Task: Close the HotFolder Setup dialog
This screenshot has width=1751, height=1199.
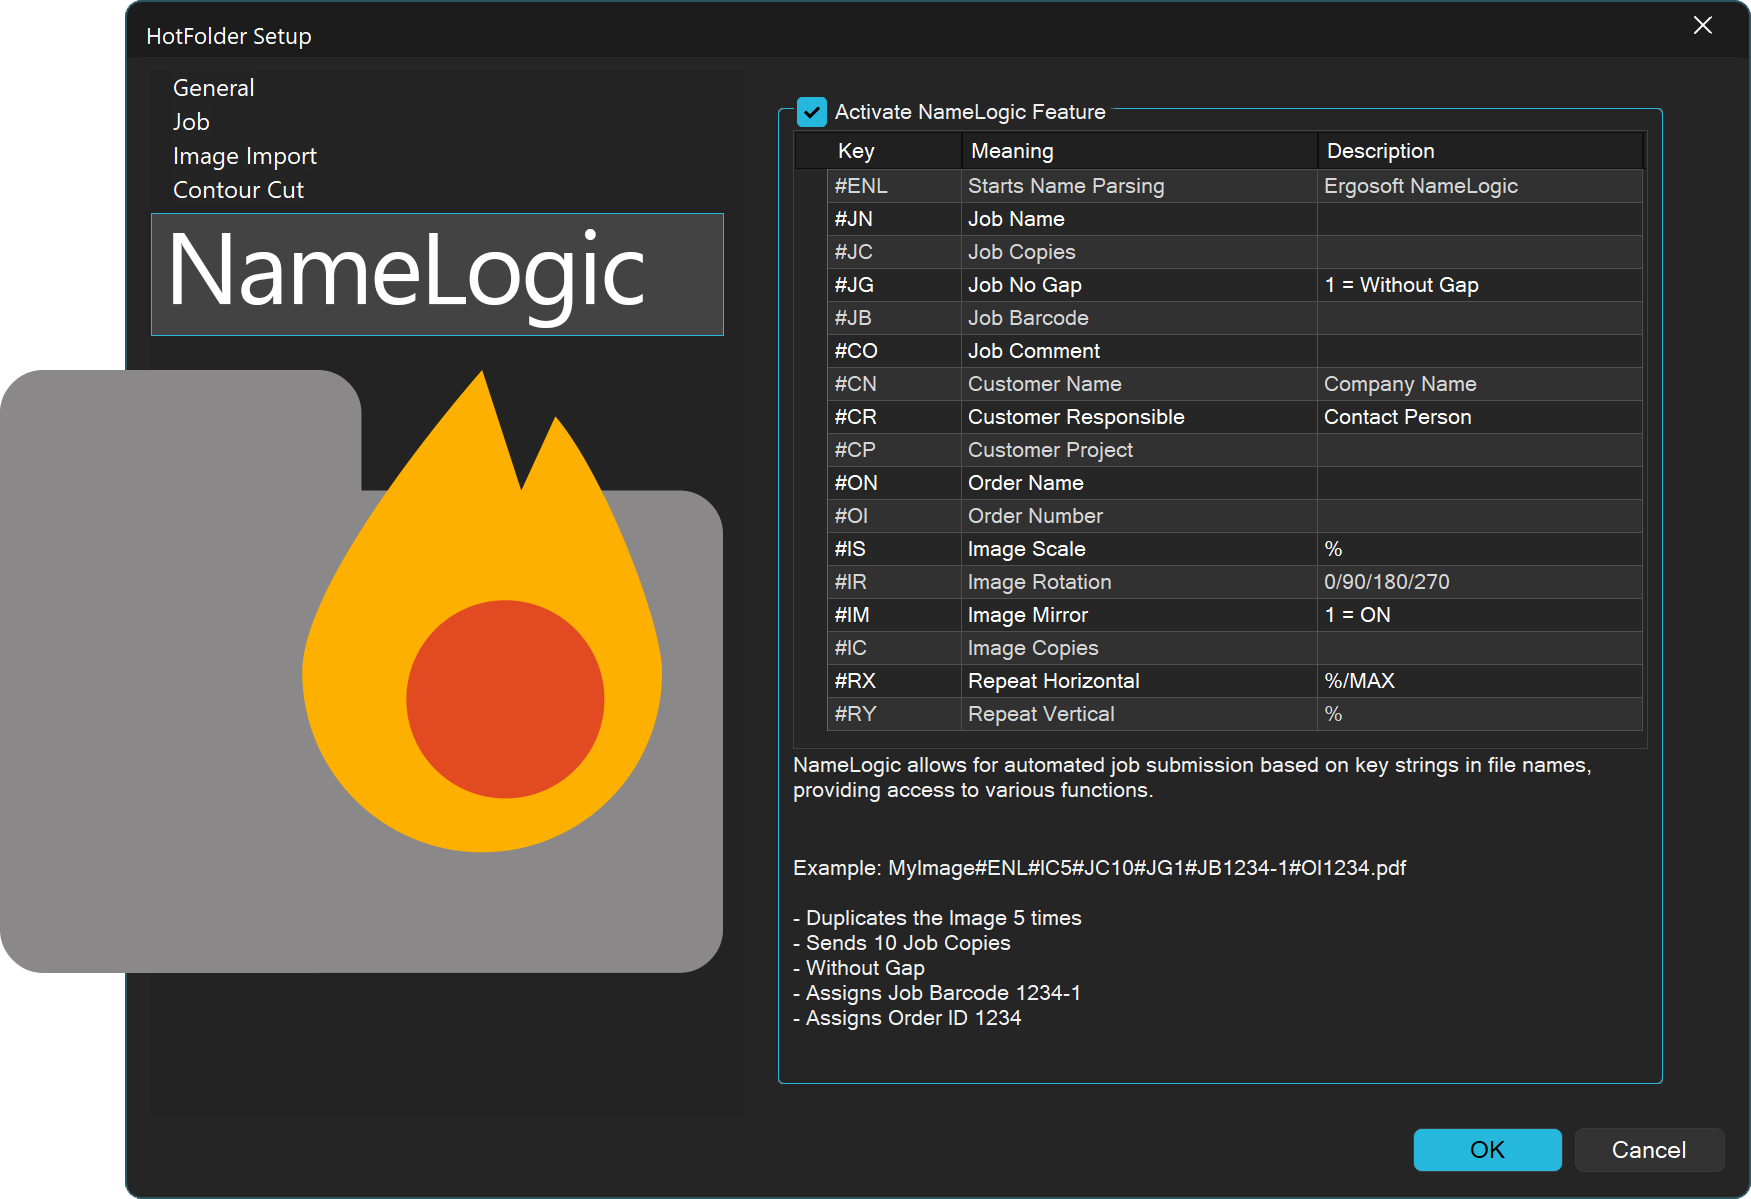Action: (1702, 26)
